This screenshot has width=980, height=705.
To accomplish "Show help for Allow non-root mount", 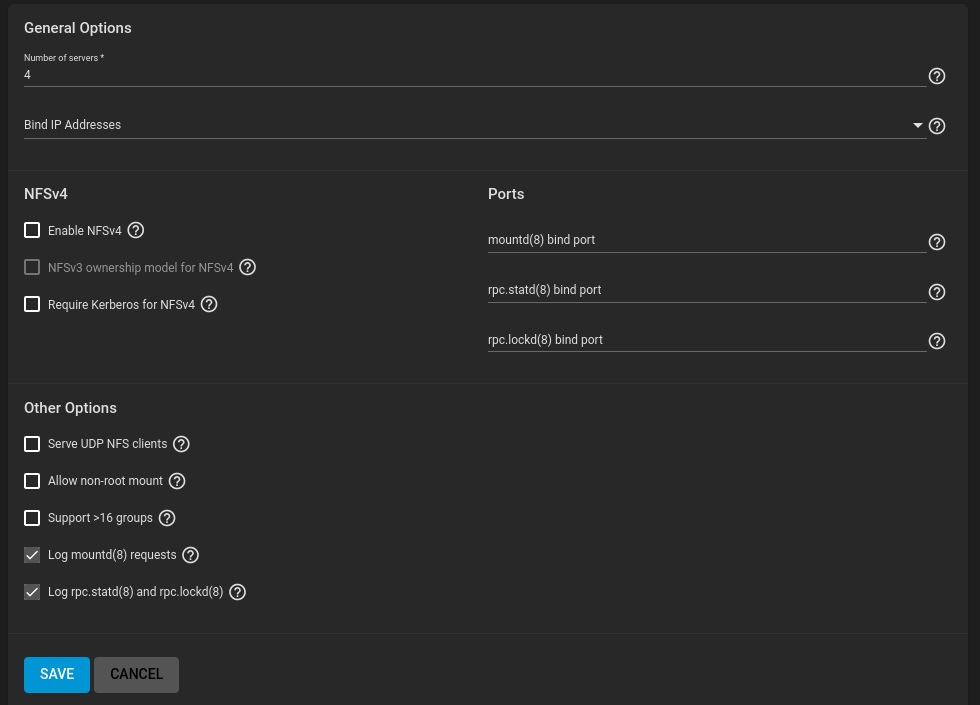I will click(x=177, y=481).
